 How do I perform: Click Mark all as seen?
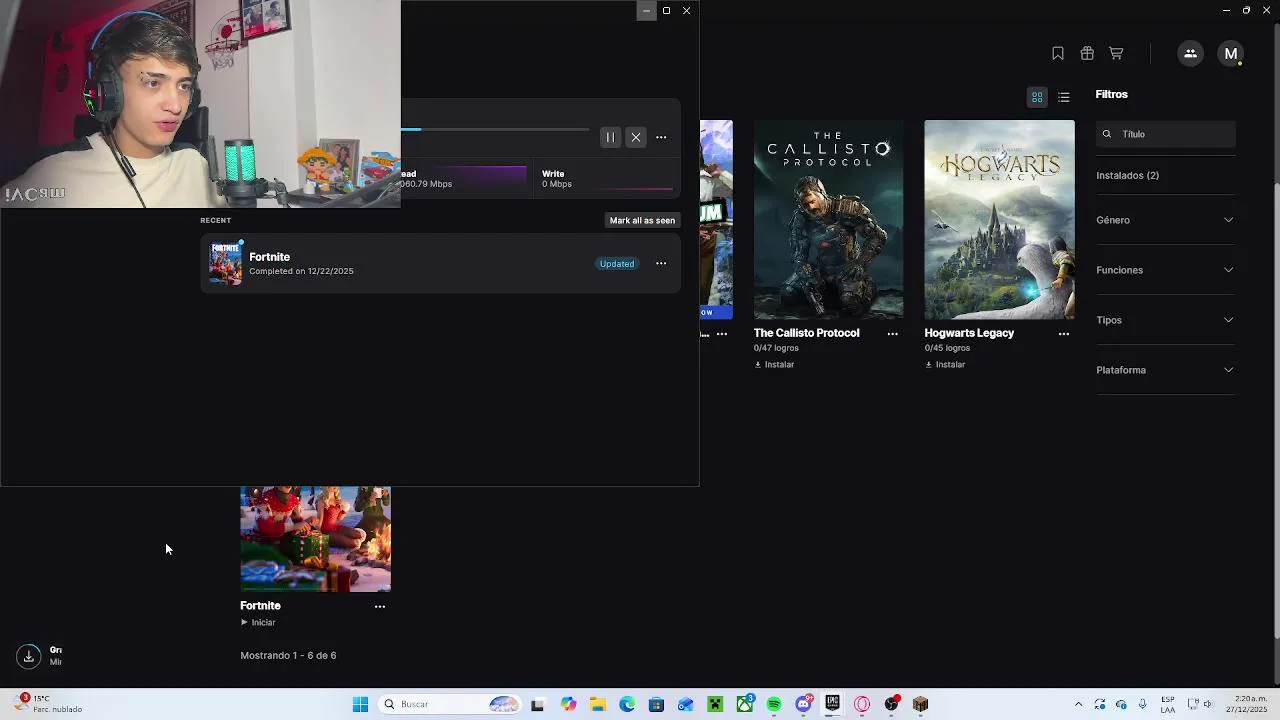(642, 220)
